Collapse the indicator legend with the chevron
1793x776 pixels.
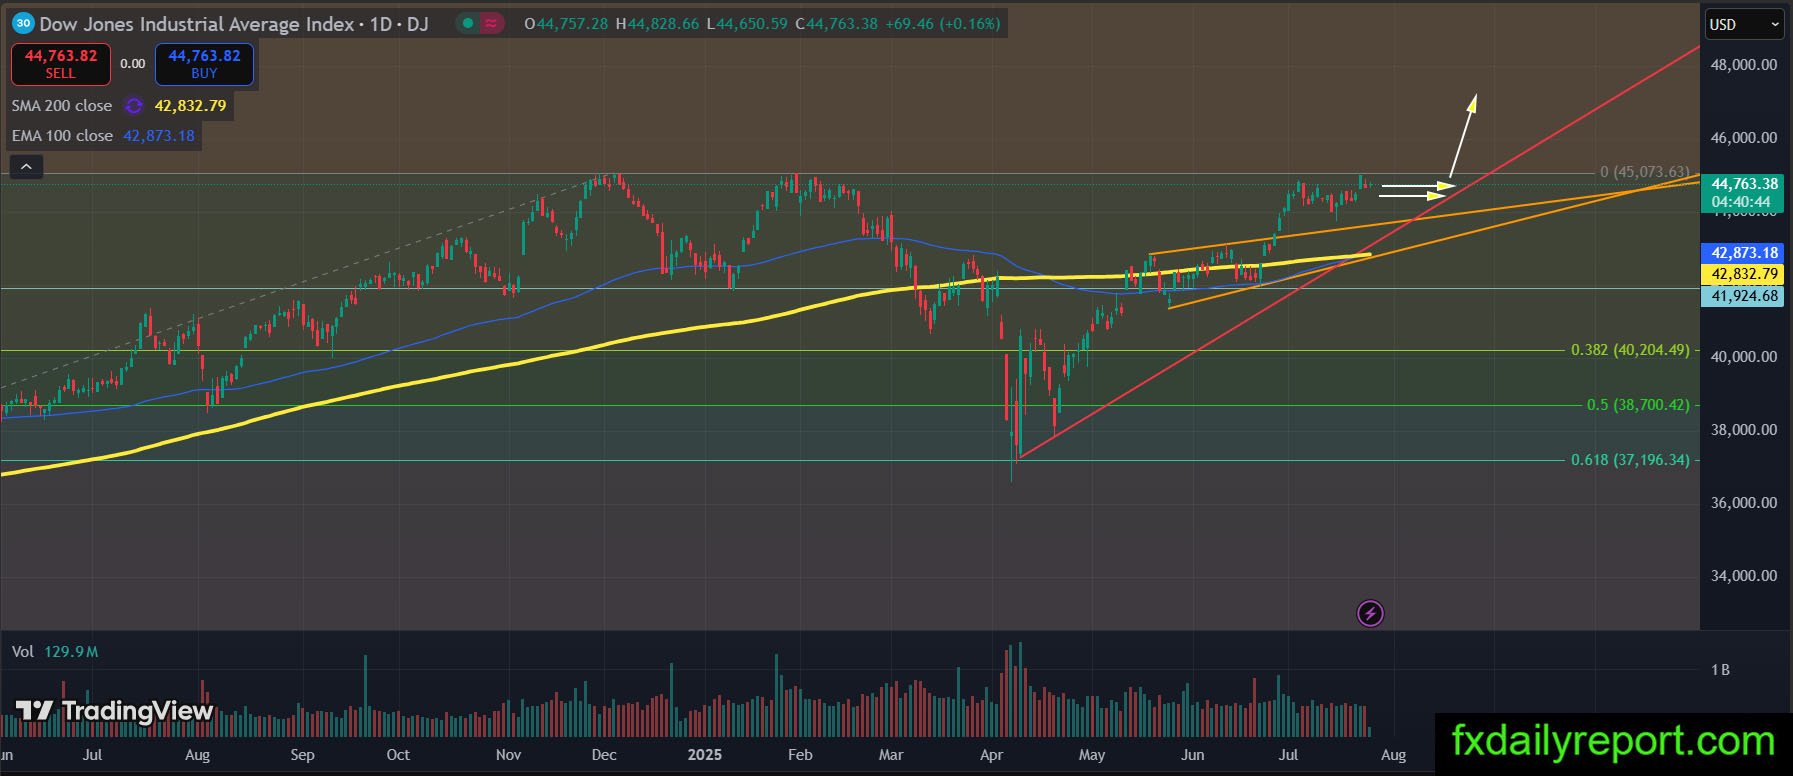click(x=26, y=167)
